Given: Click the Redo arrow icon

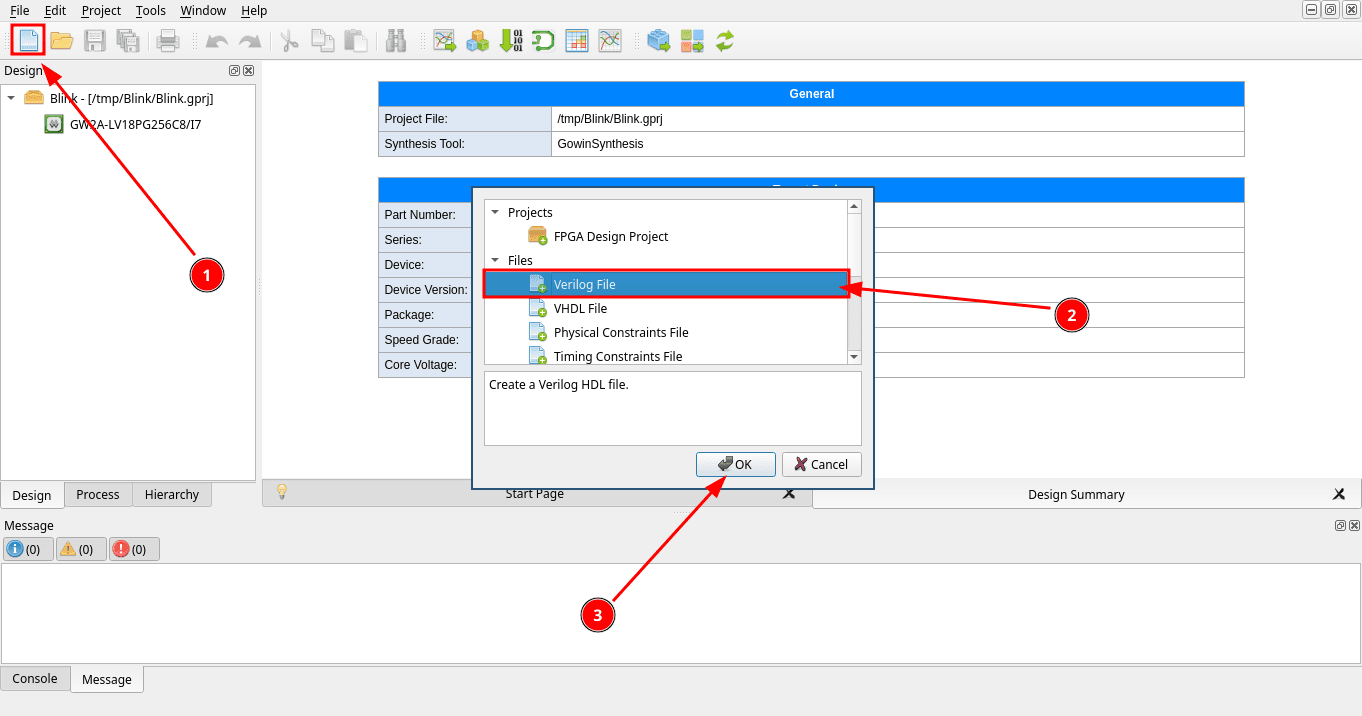Looking at the screenshot, I should pos(249,41).
